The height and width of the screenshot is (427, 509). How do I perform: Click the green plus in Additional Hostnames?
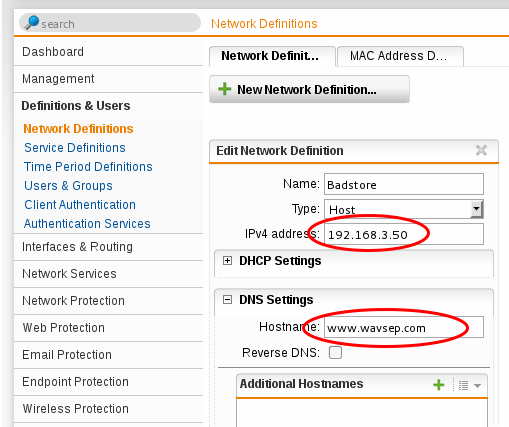point(439,385)
